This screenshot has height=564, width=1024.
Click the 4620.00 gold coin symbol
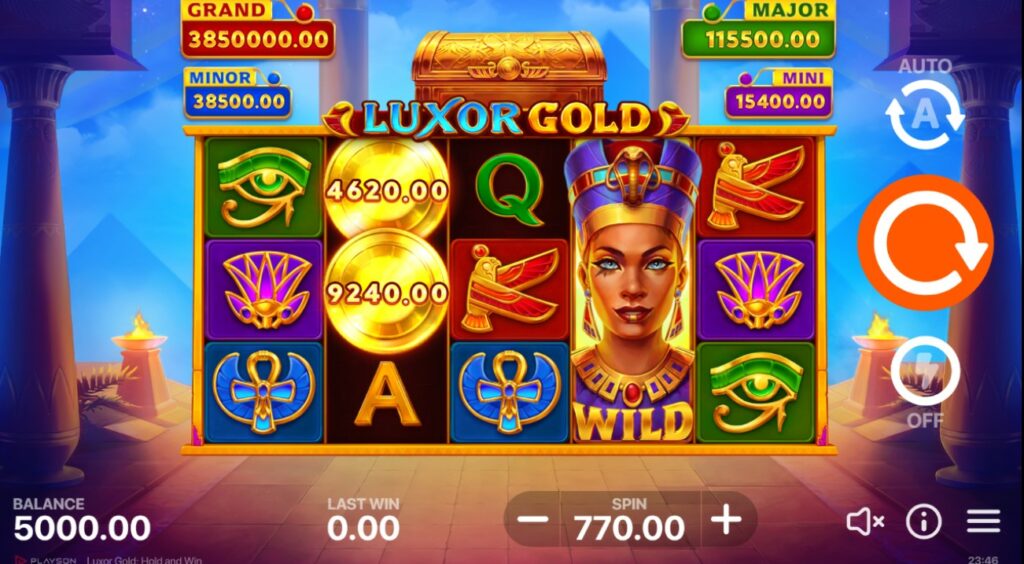click(387, 190)
